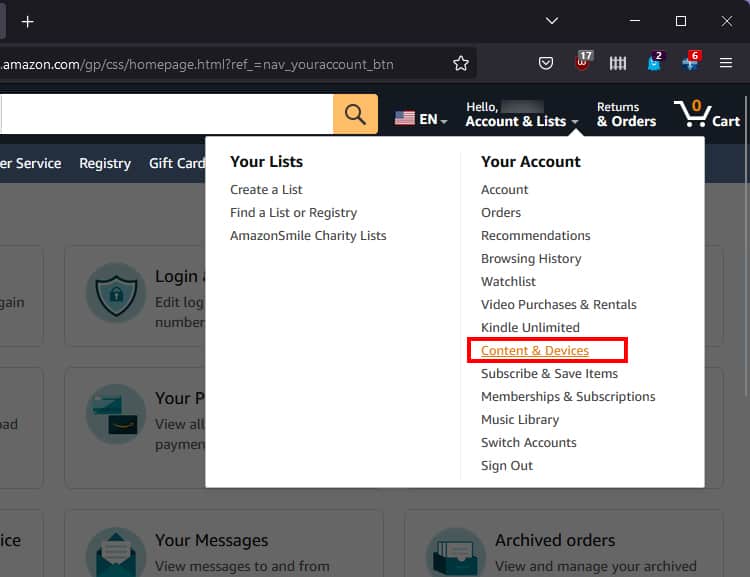This screenshot has width=750, height=577.
Task: Choose Account under Your Account
Action: [504, 189]
